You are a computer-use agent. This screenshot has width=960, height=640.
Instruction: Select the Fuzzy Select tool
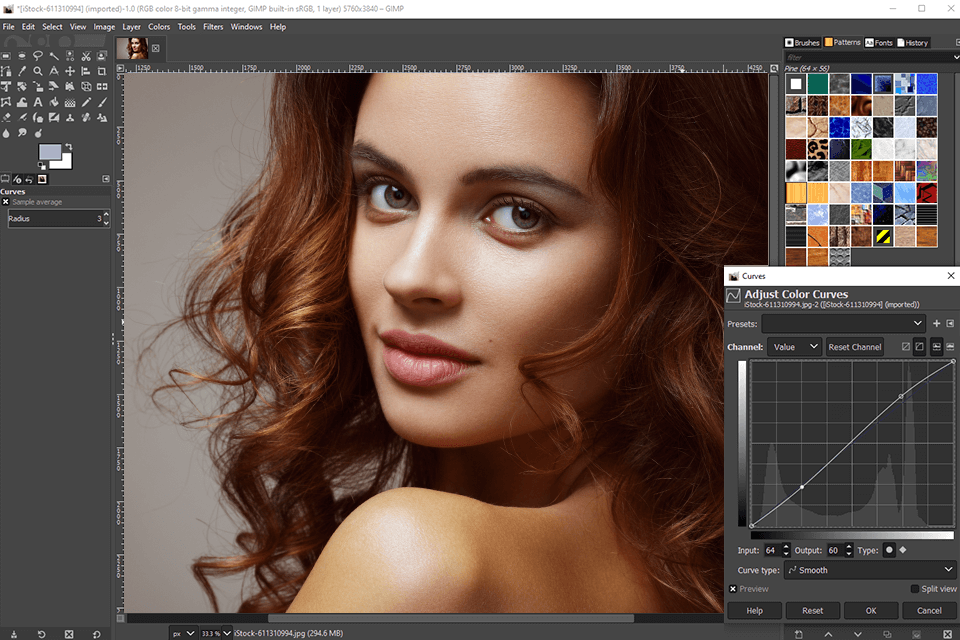coord(54,58)
